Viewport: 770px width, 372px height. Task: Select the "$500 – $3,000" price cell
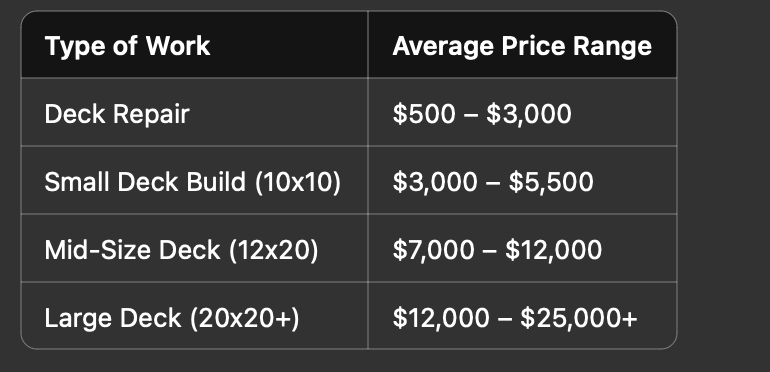click(x=522, y=112)
